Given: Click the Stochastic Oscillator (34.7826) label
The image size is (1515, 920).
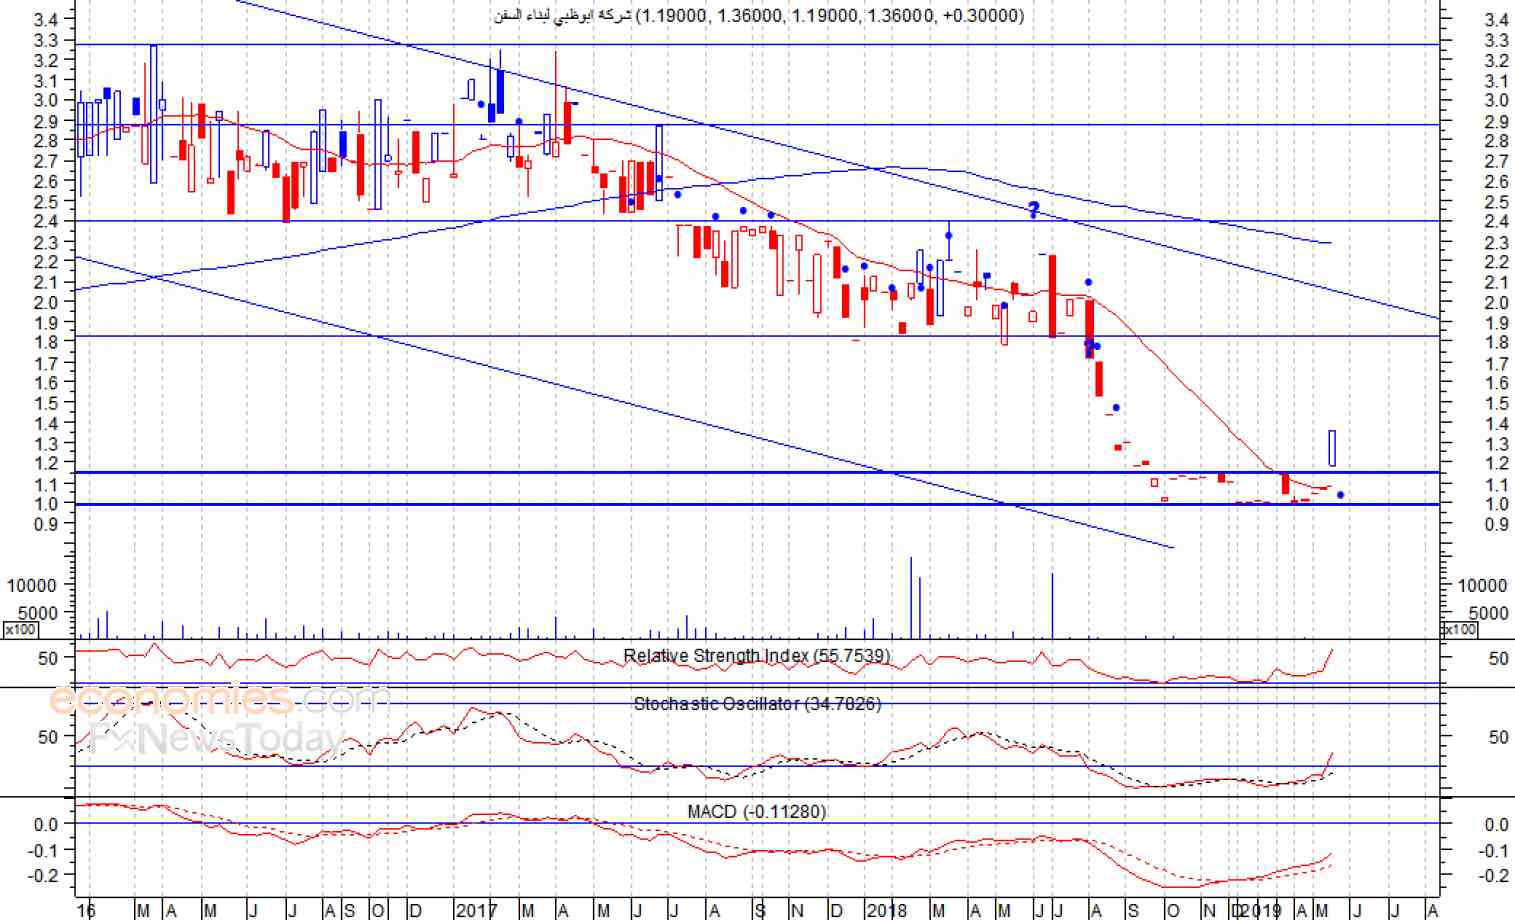Looking at the screenshot, I should pyautogui.click(x=757, y=704).
